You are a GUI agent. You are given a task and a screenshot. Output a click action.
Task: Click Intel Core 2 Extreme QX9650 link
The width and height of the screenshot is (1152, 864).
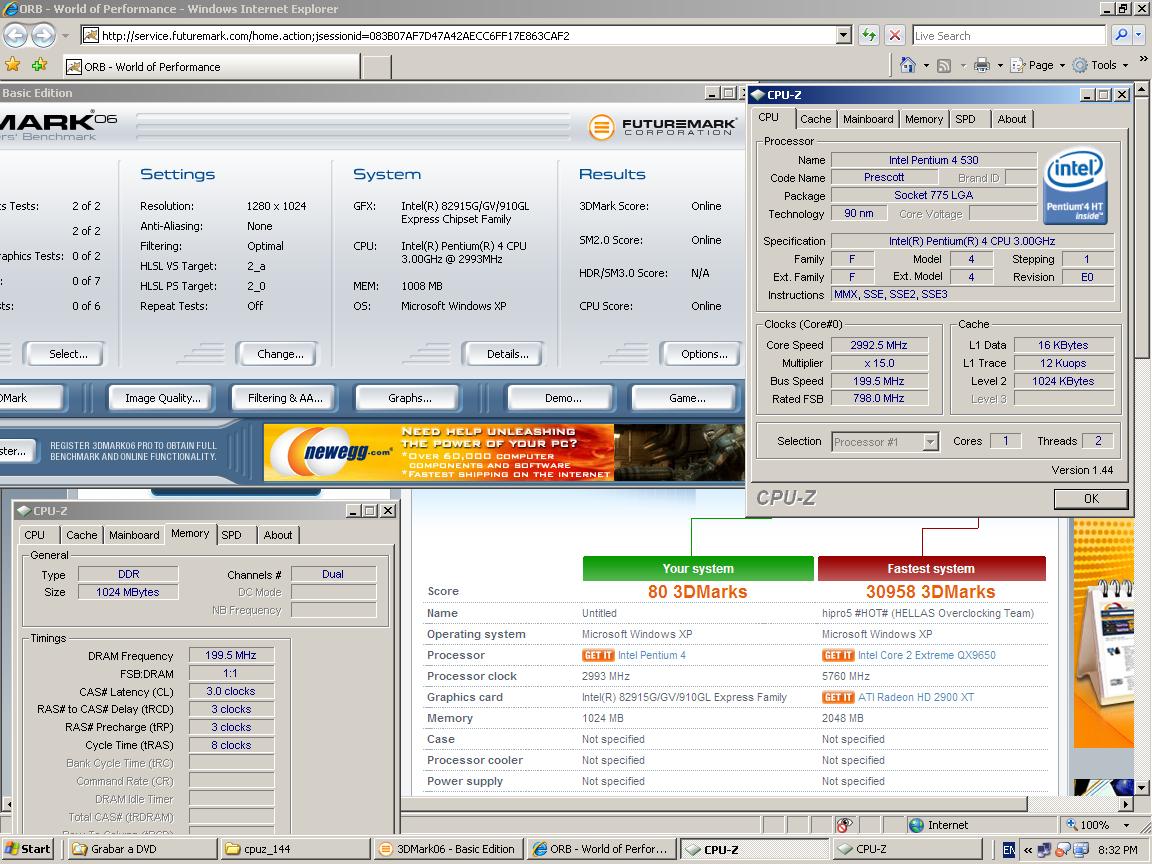(x=926, y=655)
